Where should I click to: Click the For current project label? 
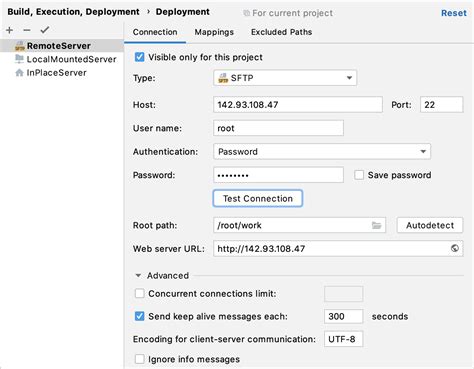[x=292, y=13]
